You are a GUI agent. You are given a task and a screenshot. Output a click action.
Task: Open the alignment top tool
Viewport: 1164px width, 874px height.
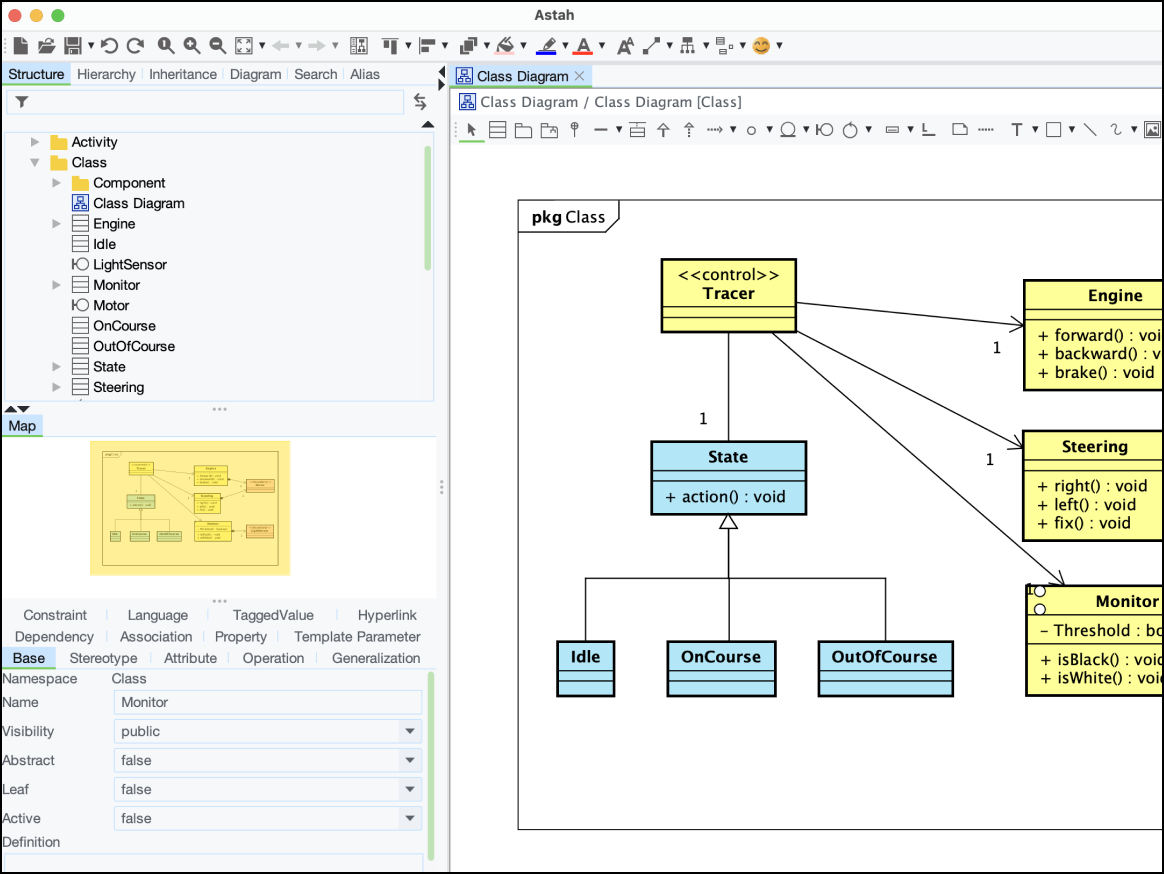(390, 46)
